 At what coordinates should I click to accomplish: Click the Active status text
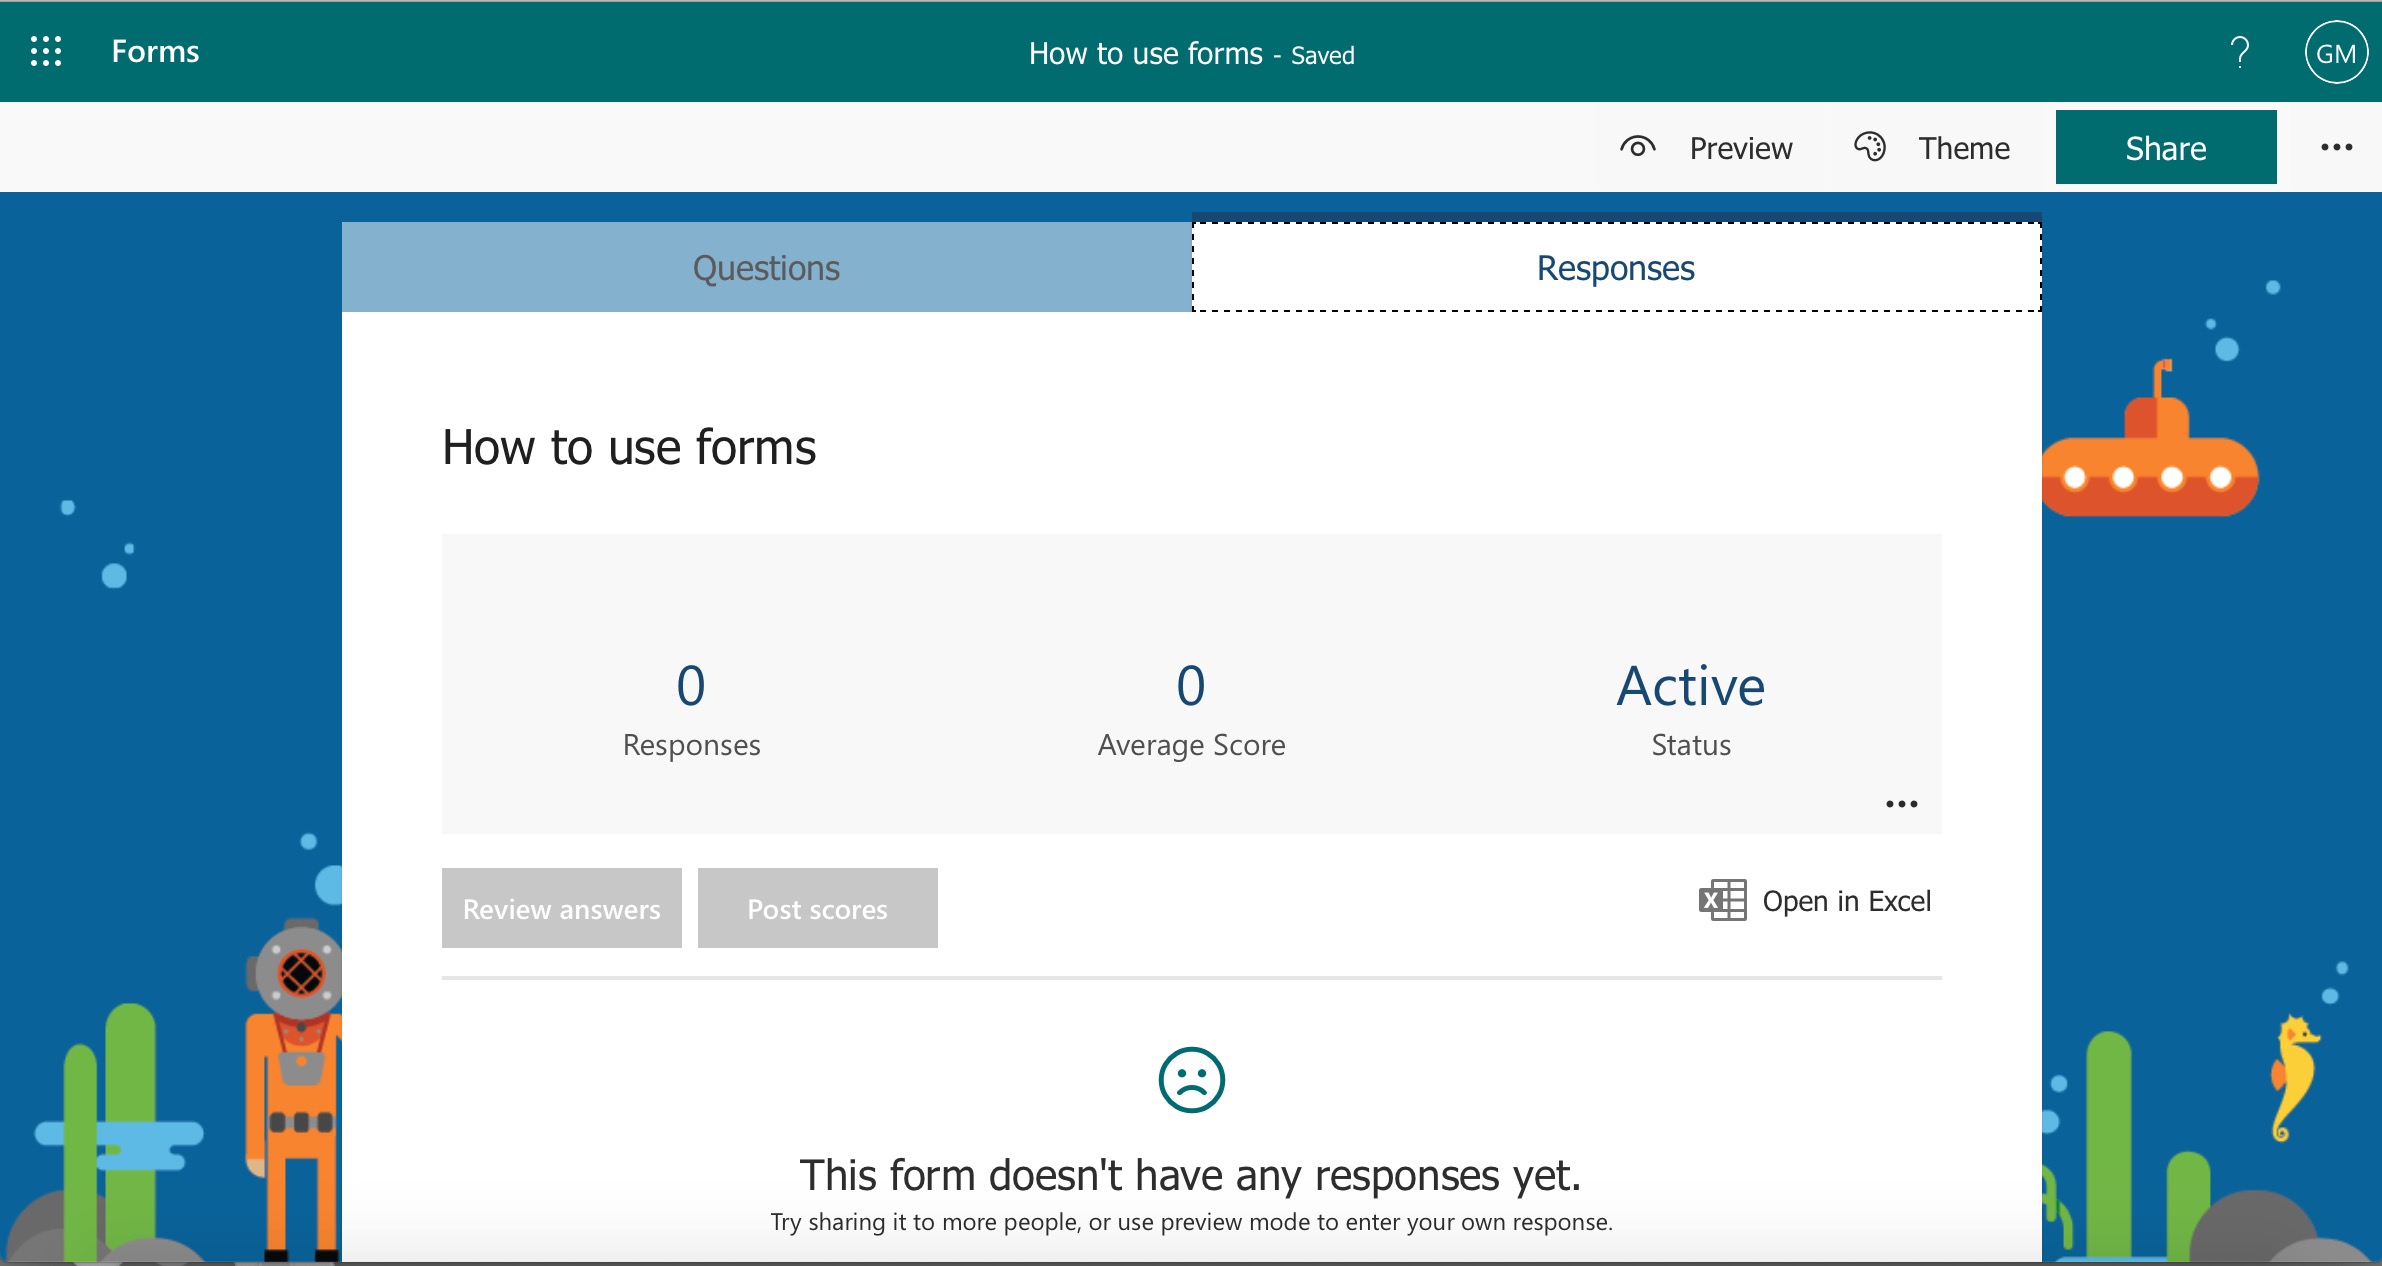tap(1690, 686)
